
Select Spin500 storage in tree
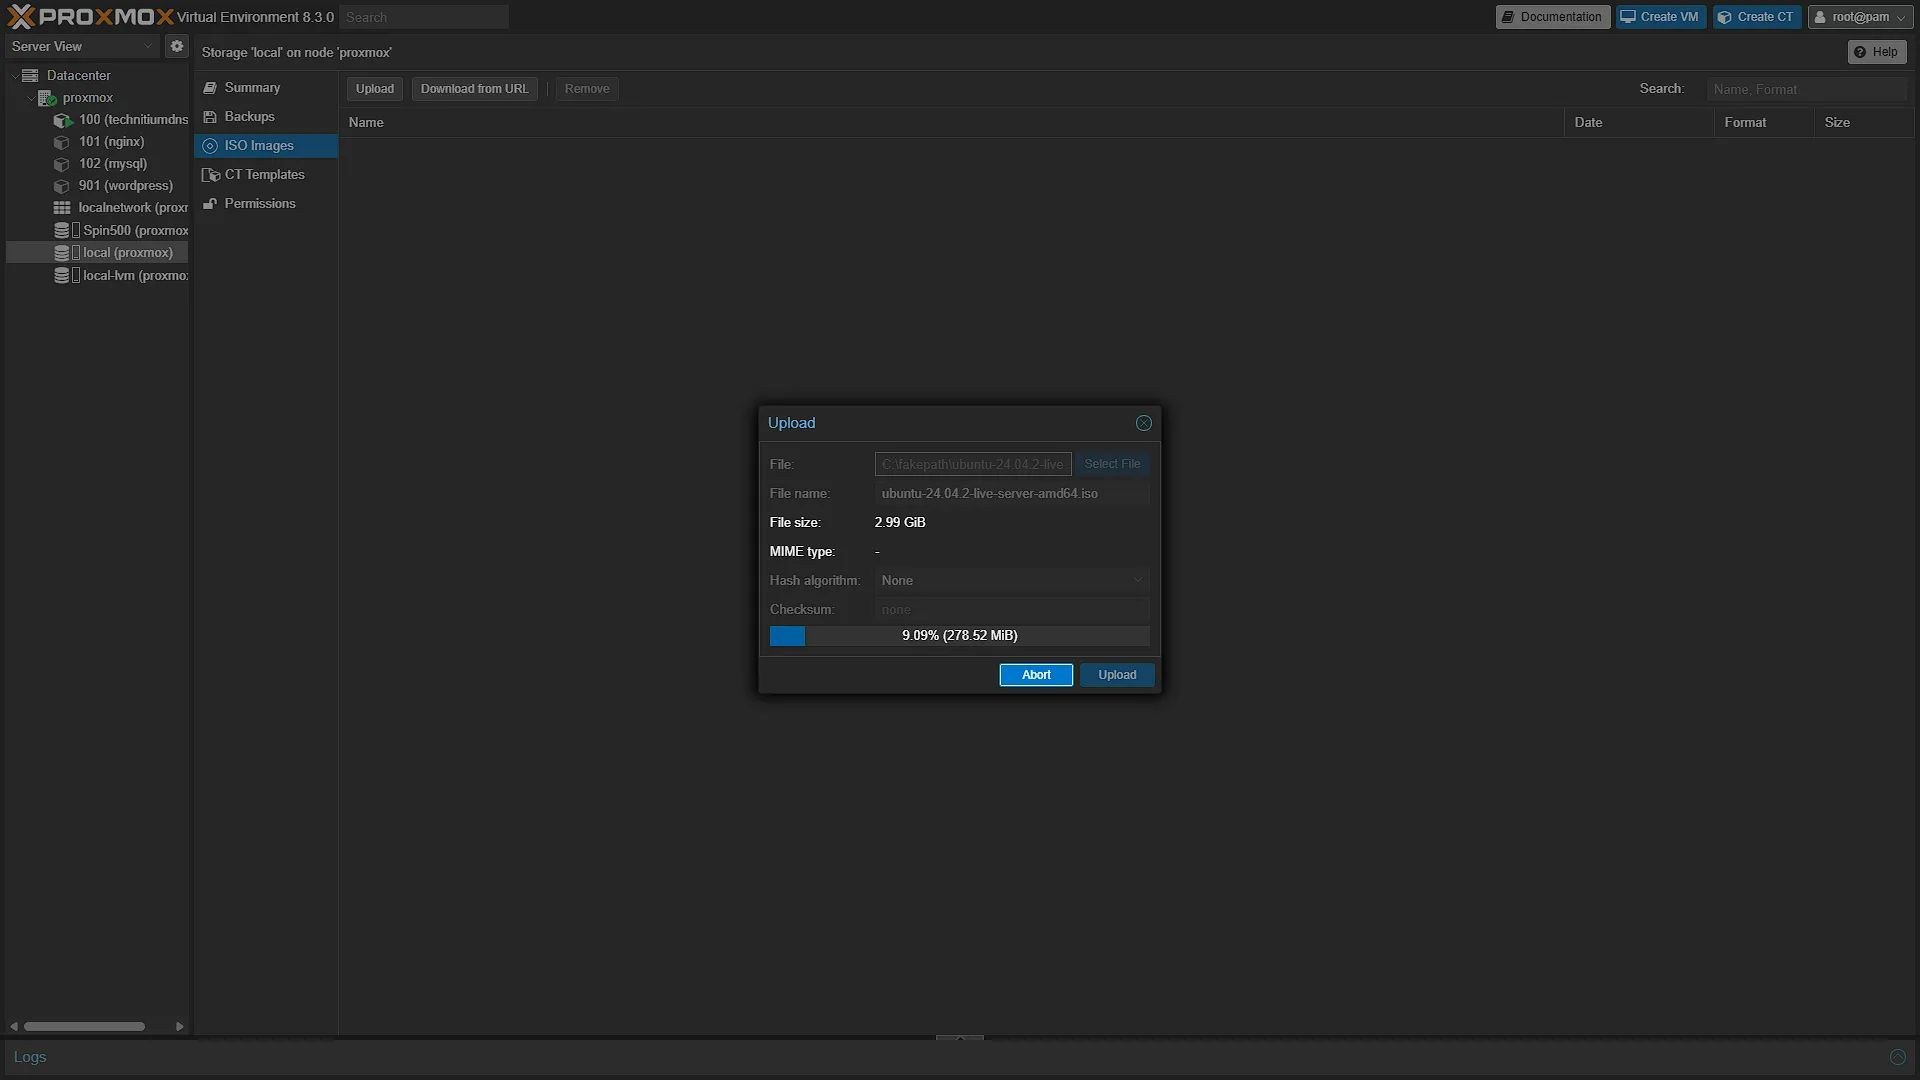click(120, 230)
